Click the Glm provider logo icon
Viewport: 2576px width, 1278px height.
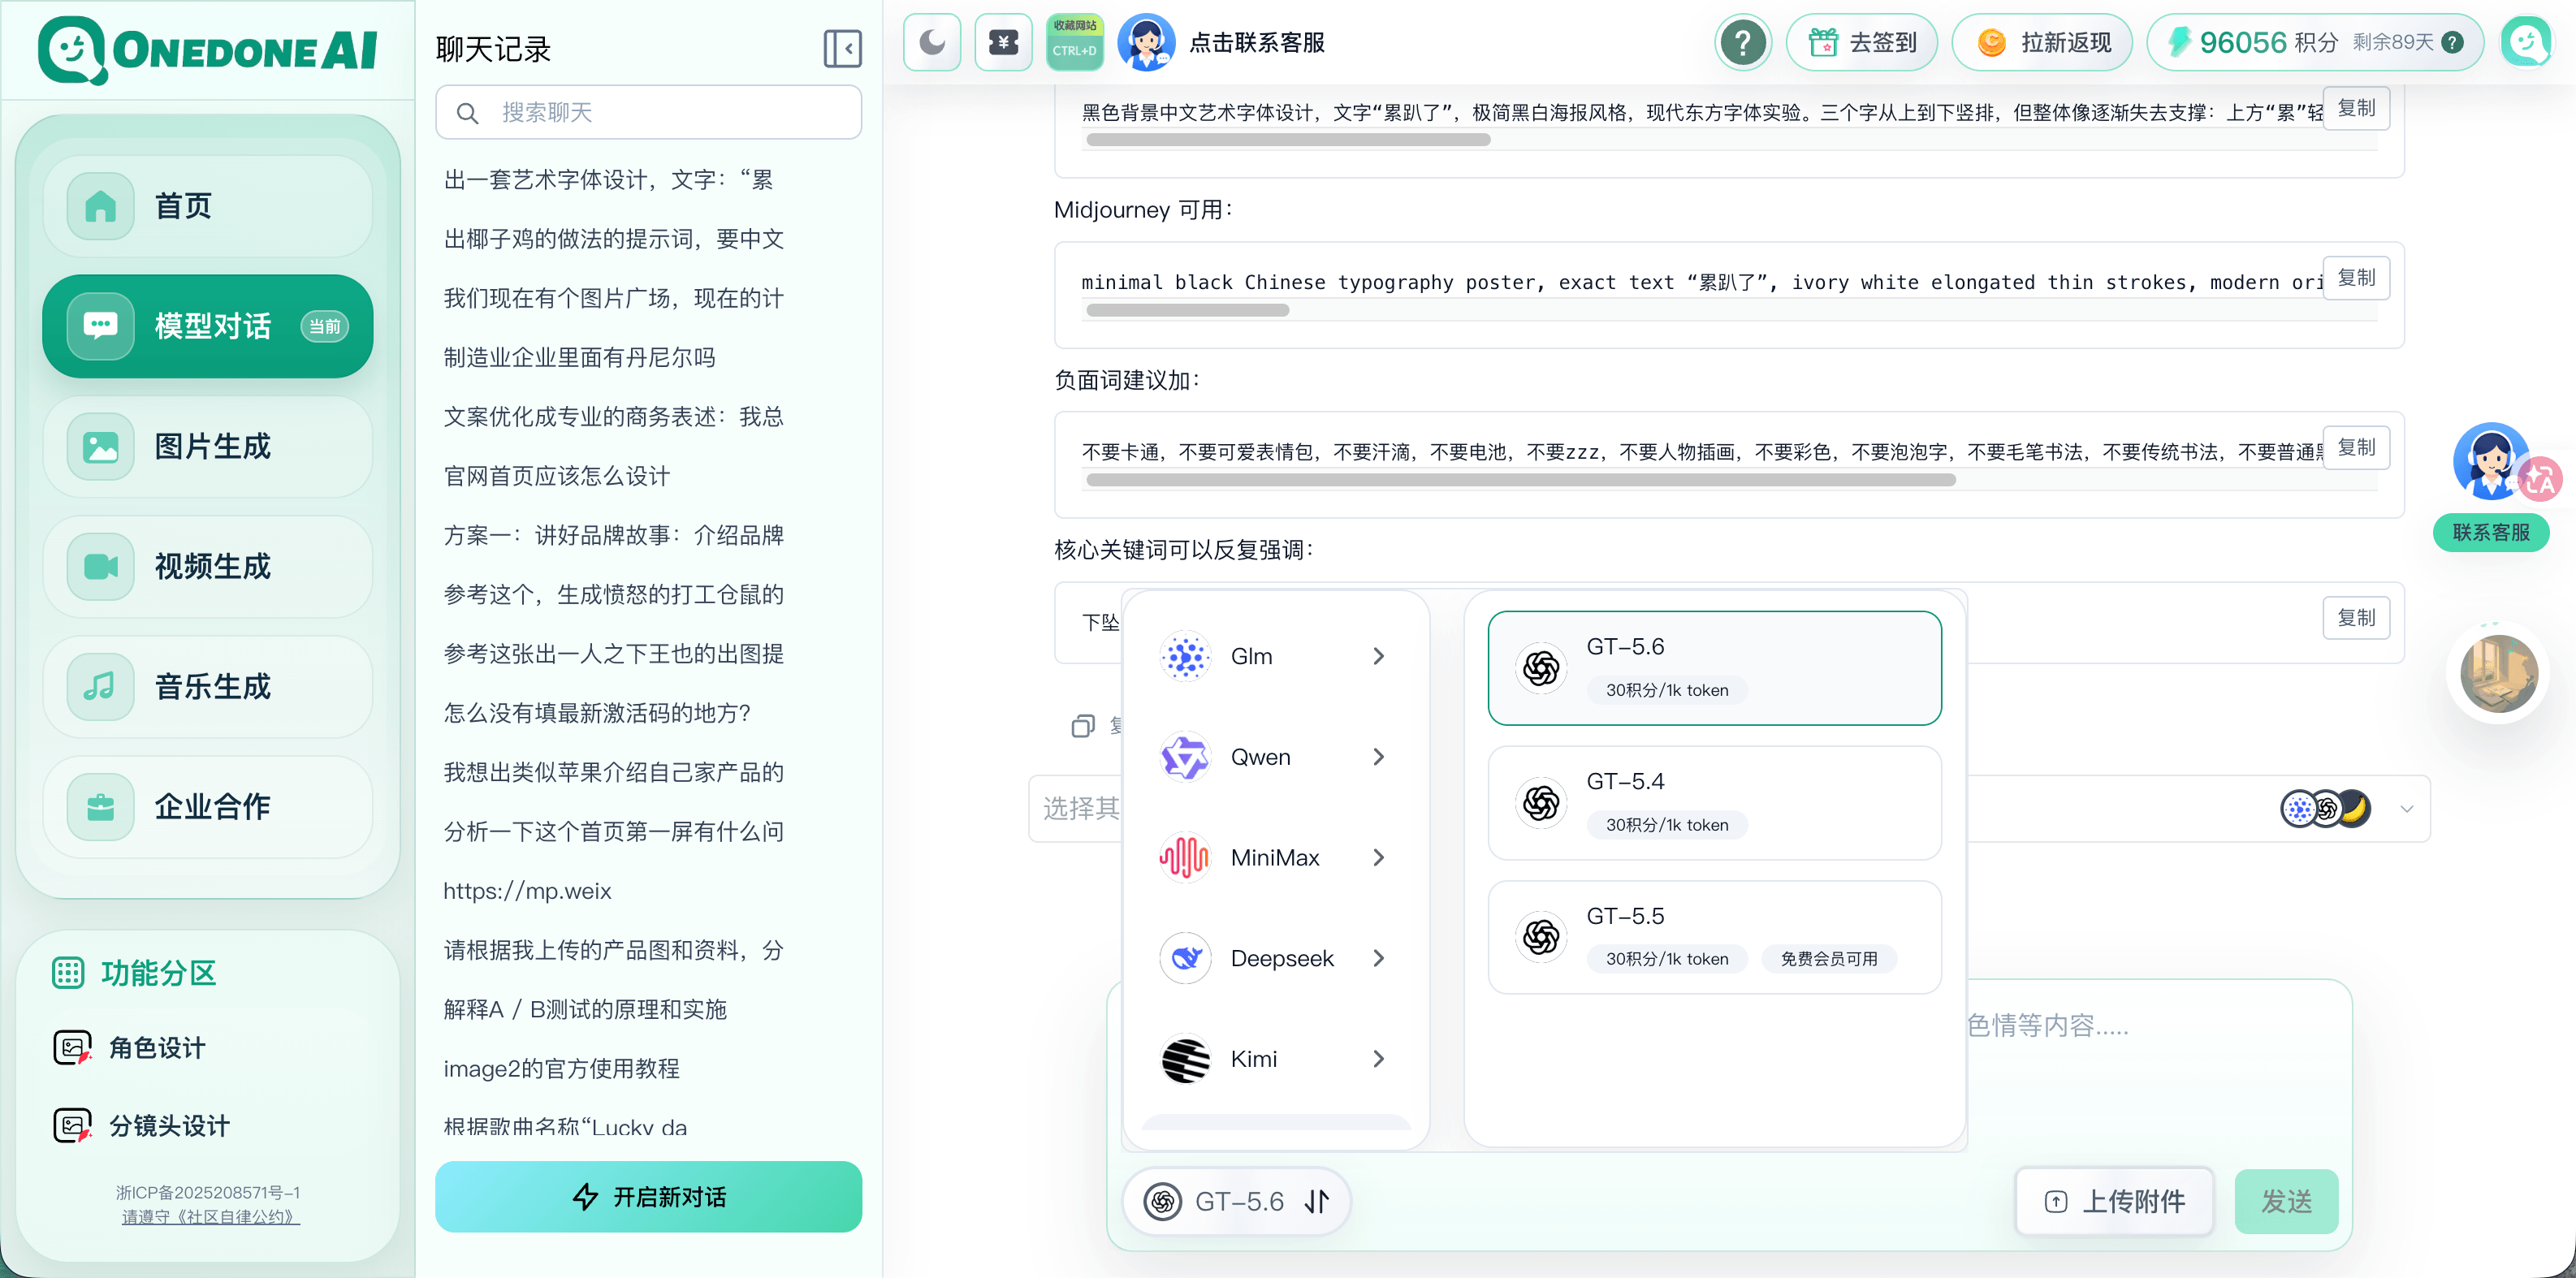(1185, 656)
